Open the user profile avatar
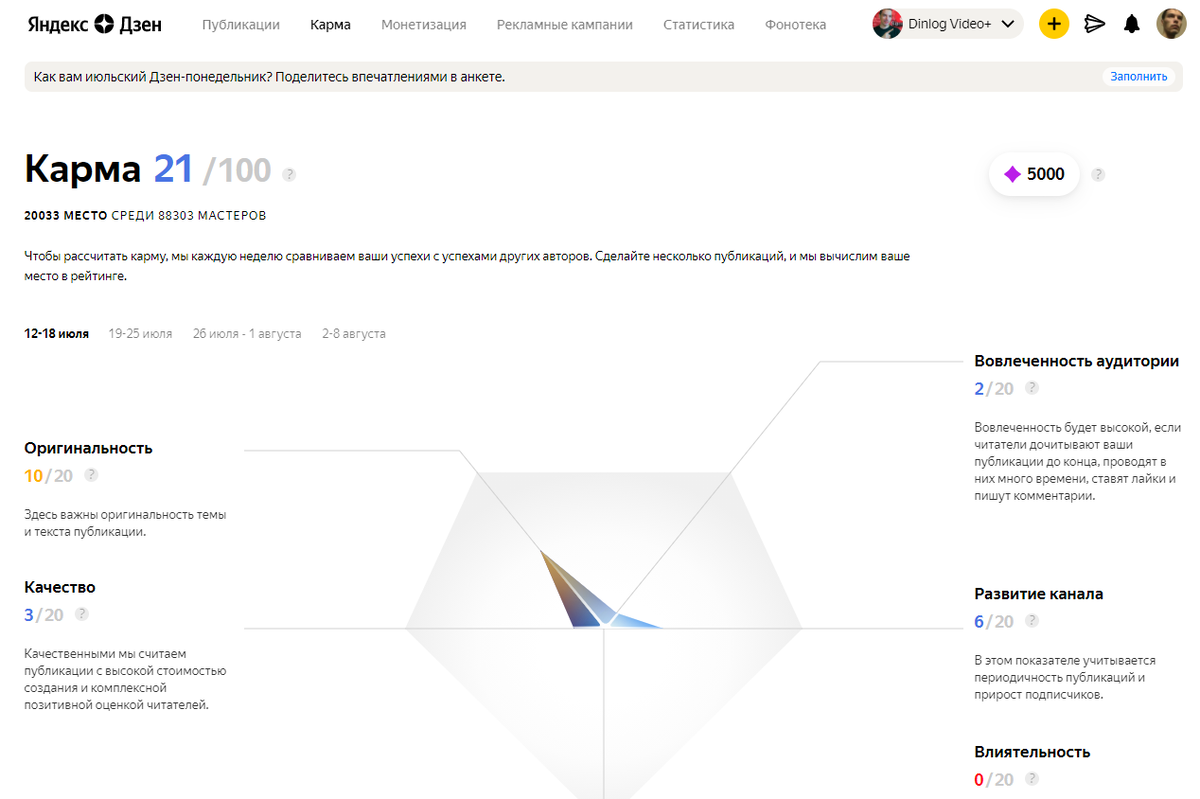Image resolution: width=1200 pixels, height=799 pixels. pyautogui.click(x=1172, y=24)
